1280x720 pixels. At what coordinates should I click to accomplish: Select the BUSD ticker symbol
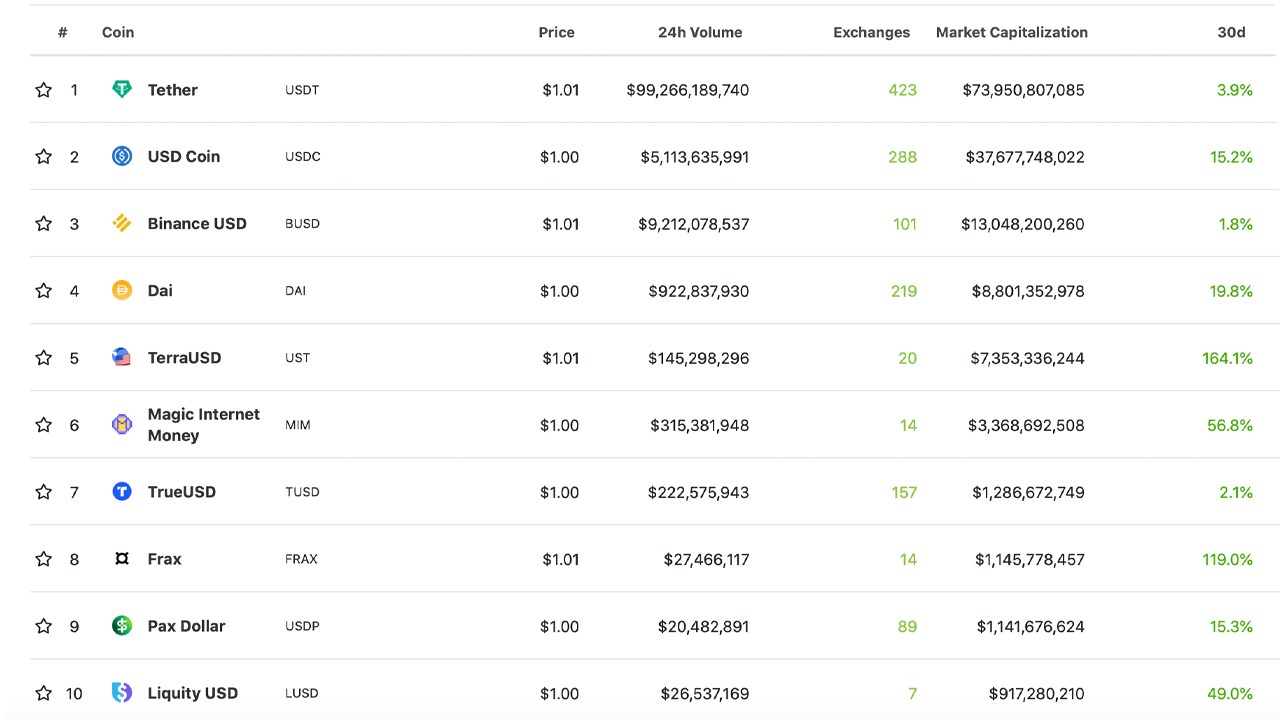pyautogui.click(x=302, y=224)
